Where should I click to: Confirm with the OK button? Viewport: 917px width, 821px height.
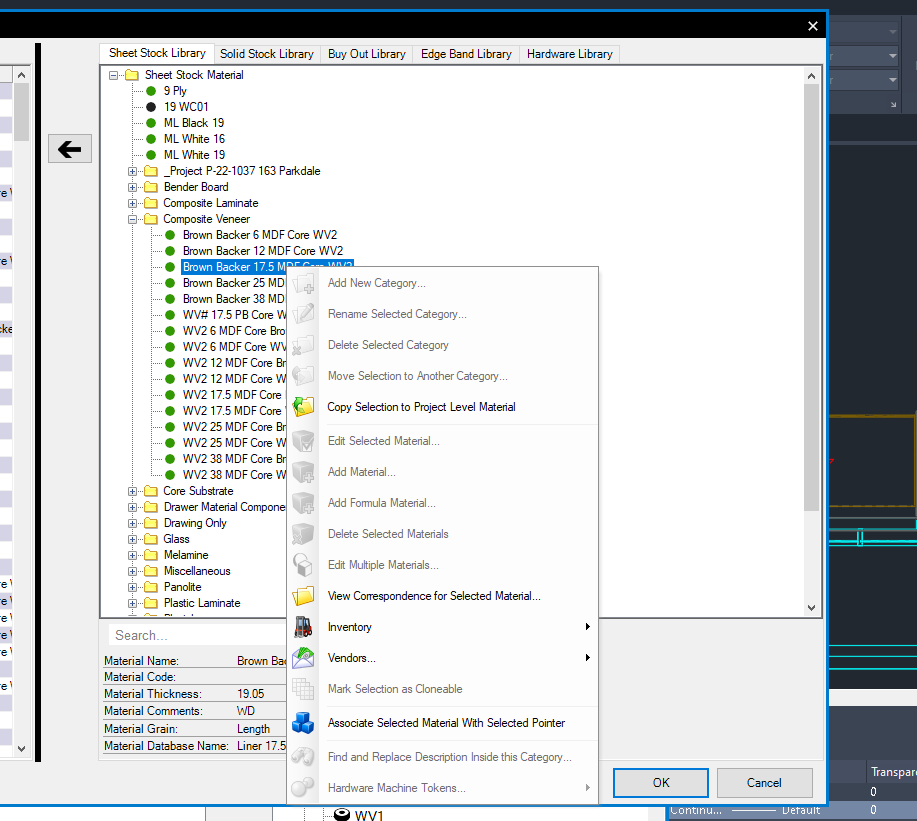click(661, 783)
